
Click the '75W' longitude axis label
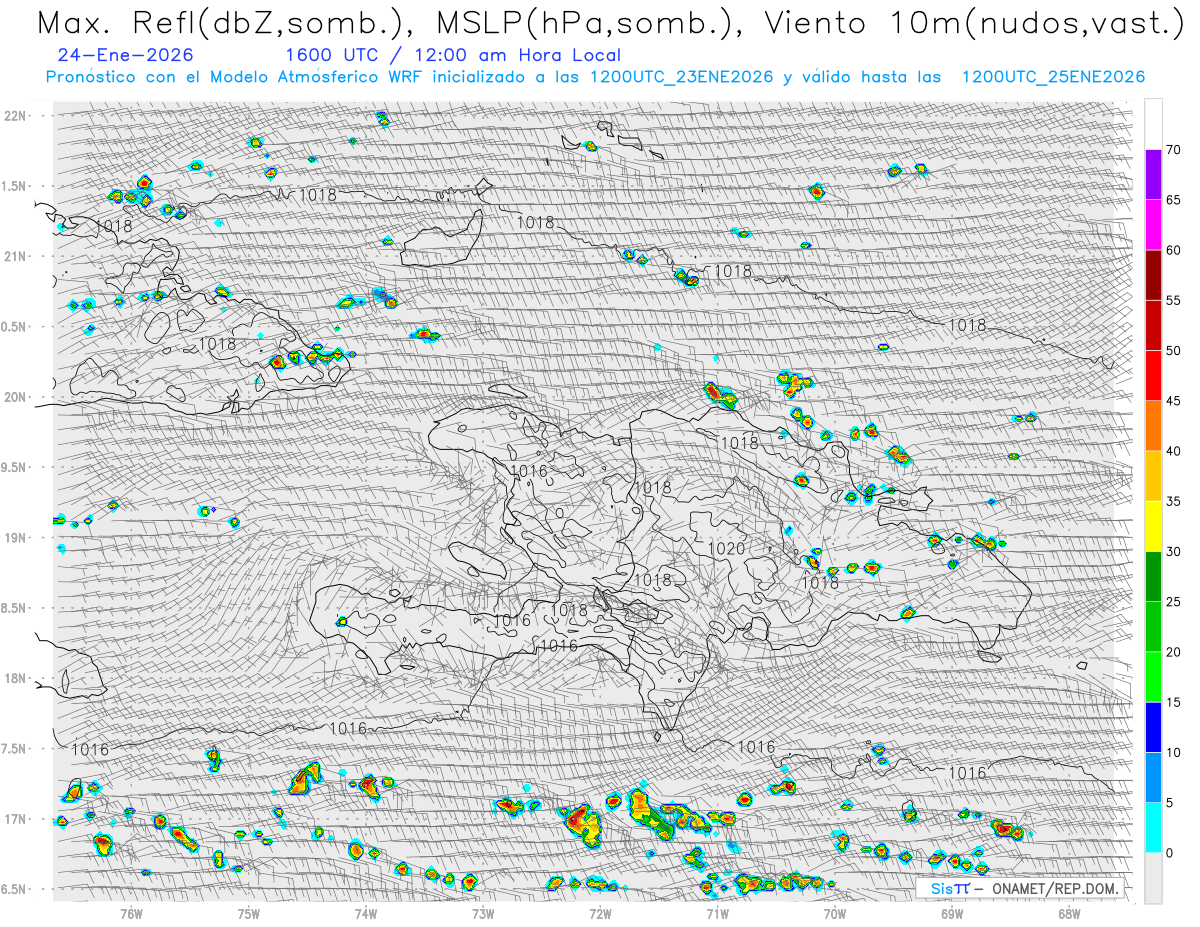tap(249, 913)
